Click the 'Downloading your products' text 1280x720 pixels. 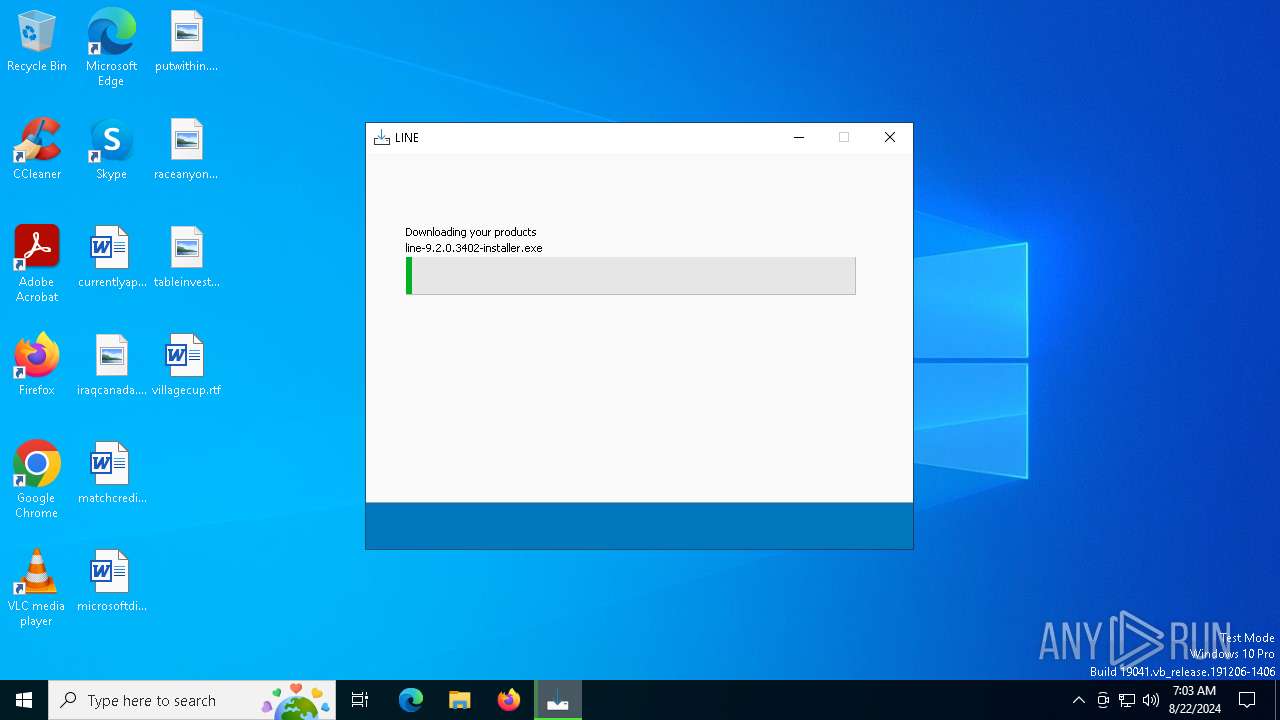tap(471, 232)
